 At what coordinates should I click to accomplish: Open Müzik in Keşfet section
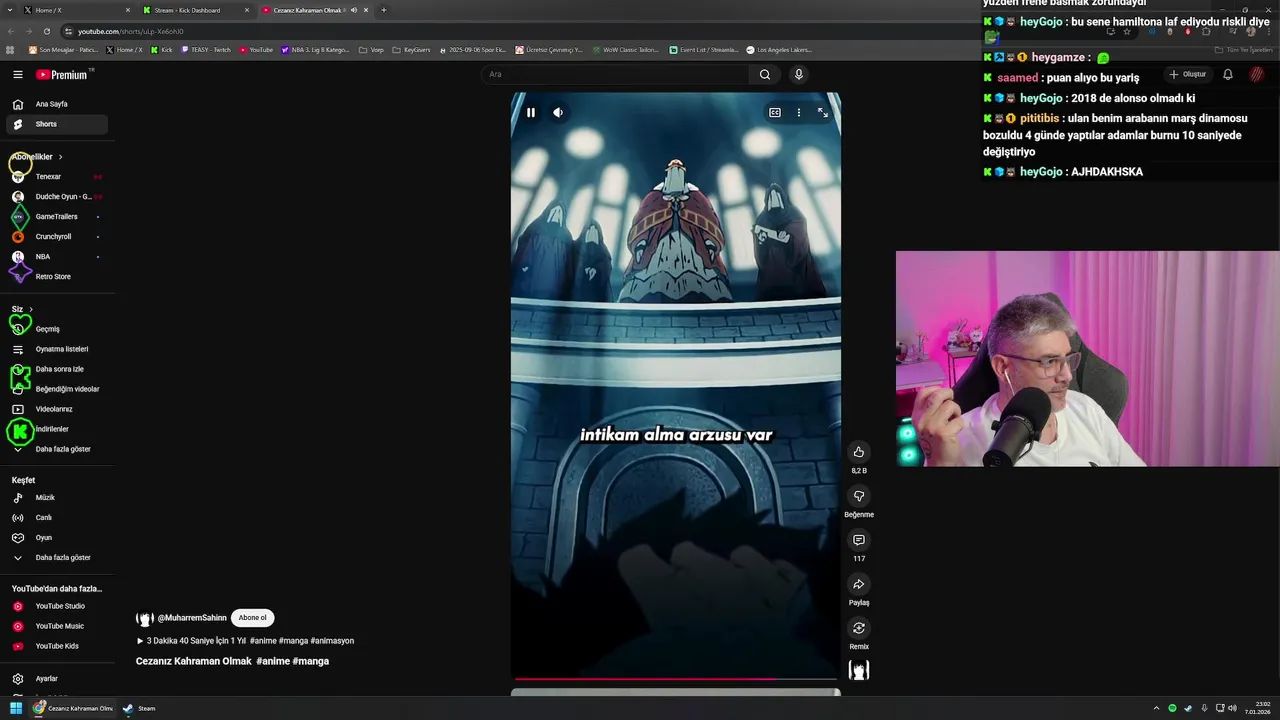57,498
